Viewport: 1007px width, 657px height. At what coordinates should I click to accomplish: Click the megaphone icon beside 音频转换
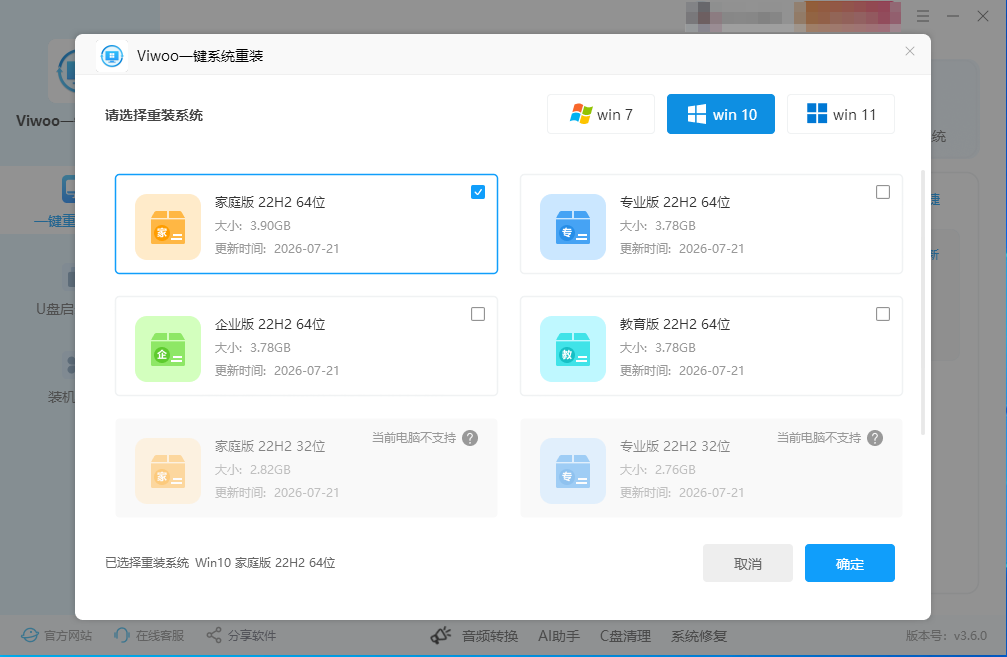click(x=441, y=636)
